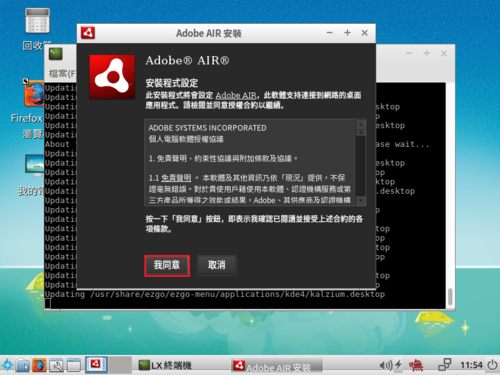
Task: Close the Adobe AIR 安裝 window
Action: (365, 33)
